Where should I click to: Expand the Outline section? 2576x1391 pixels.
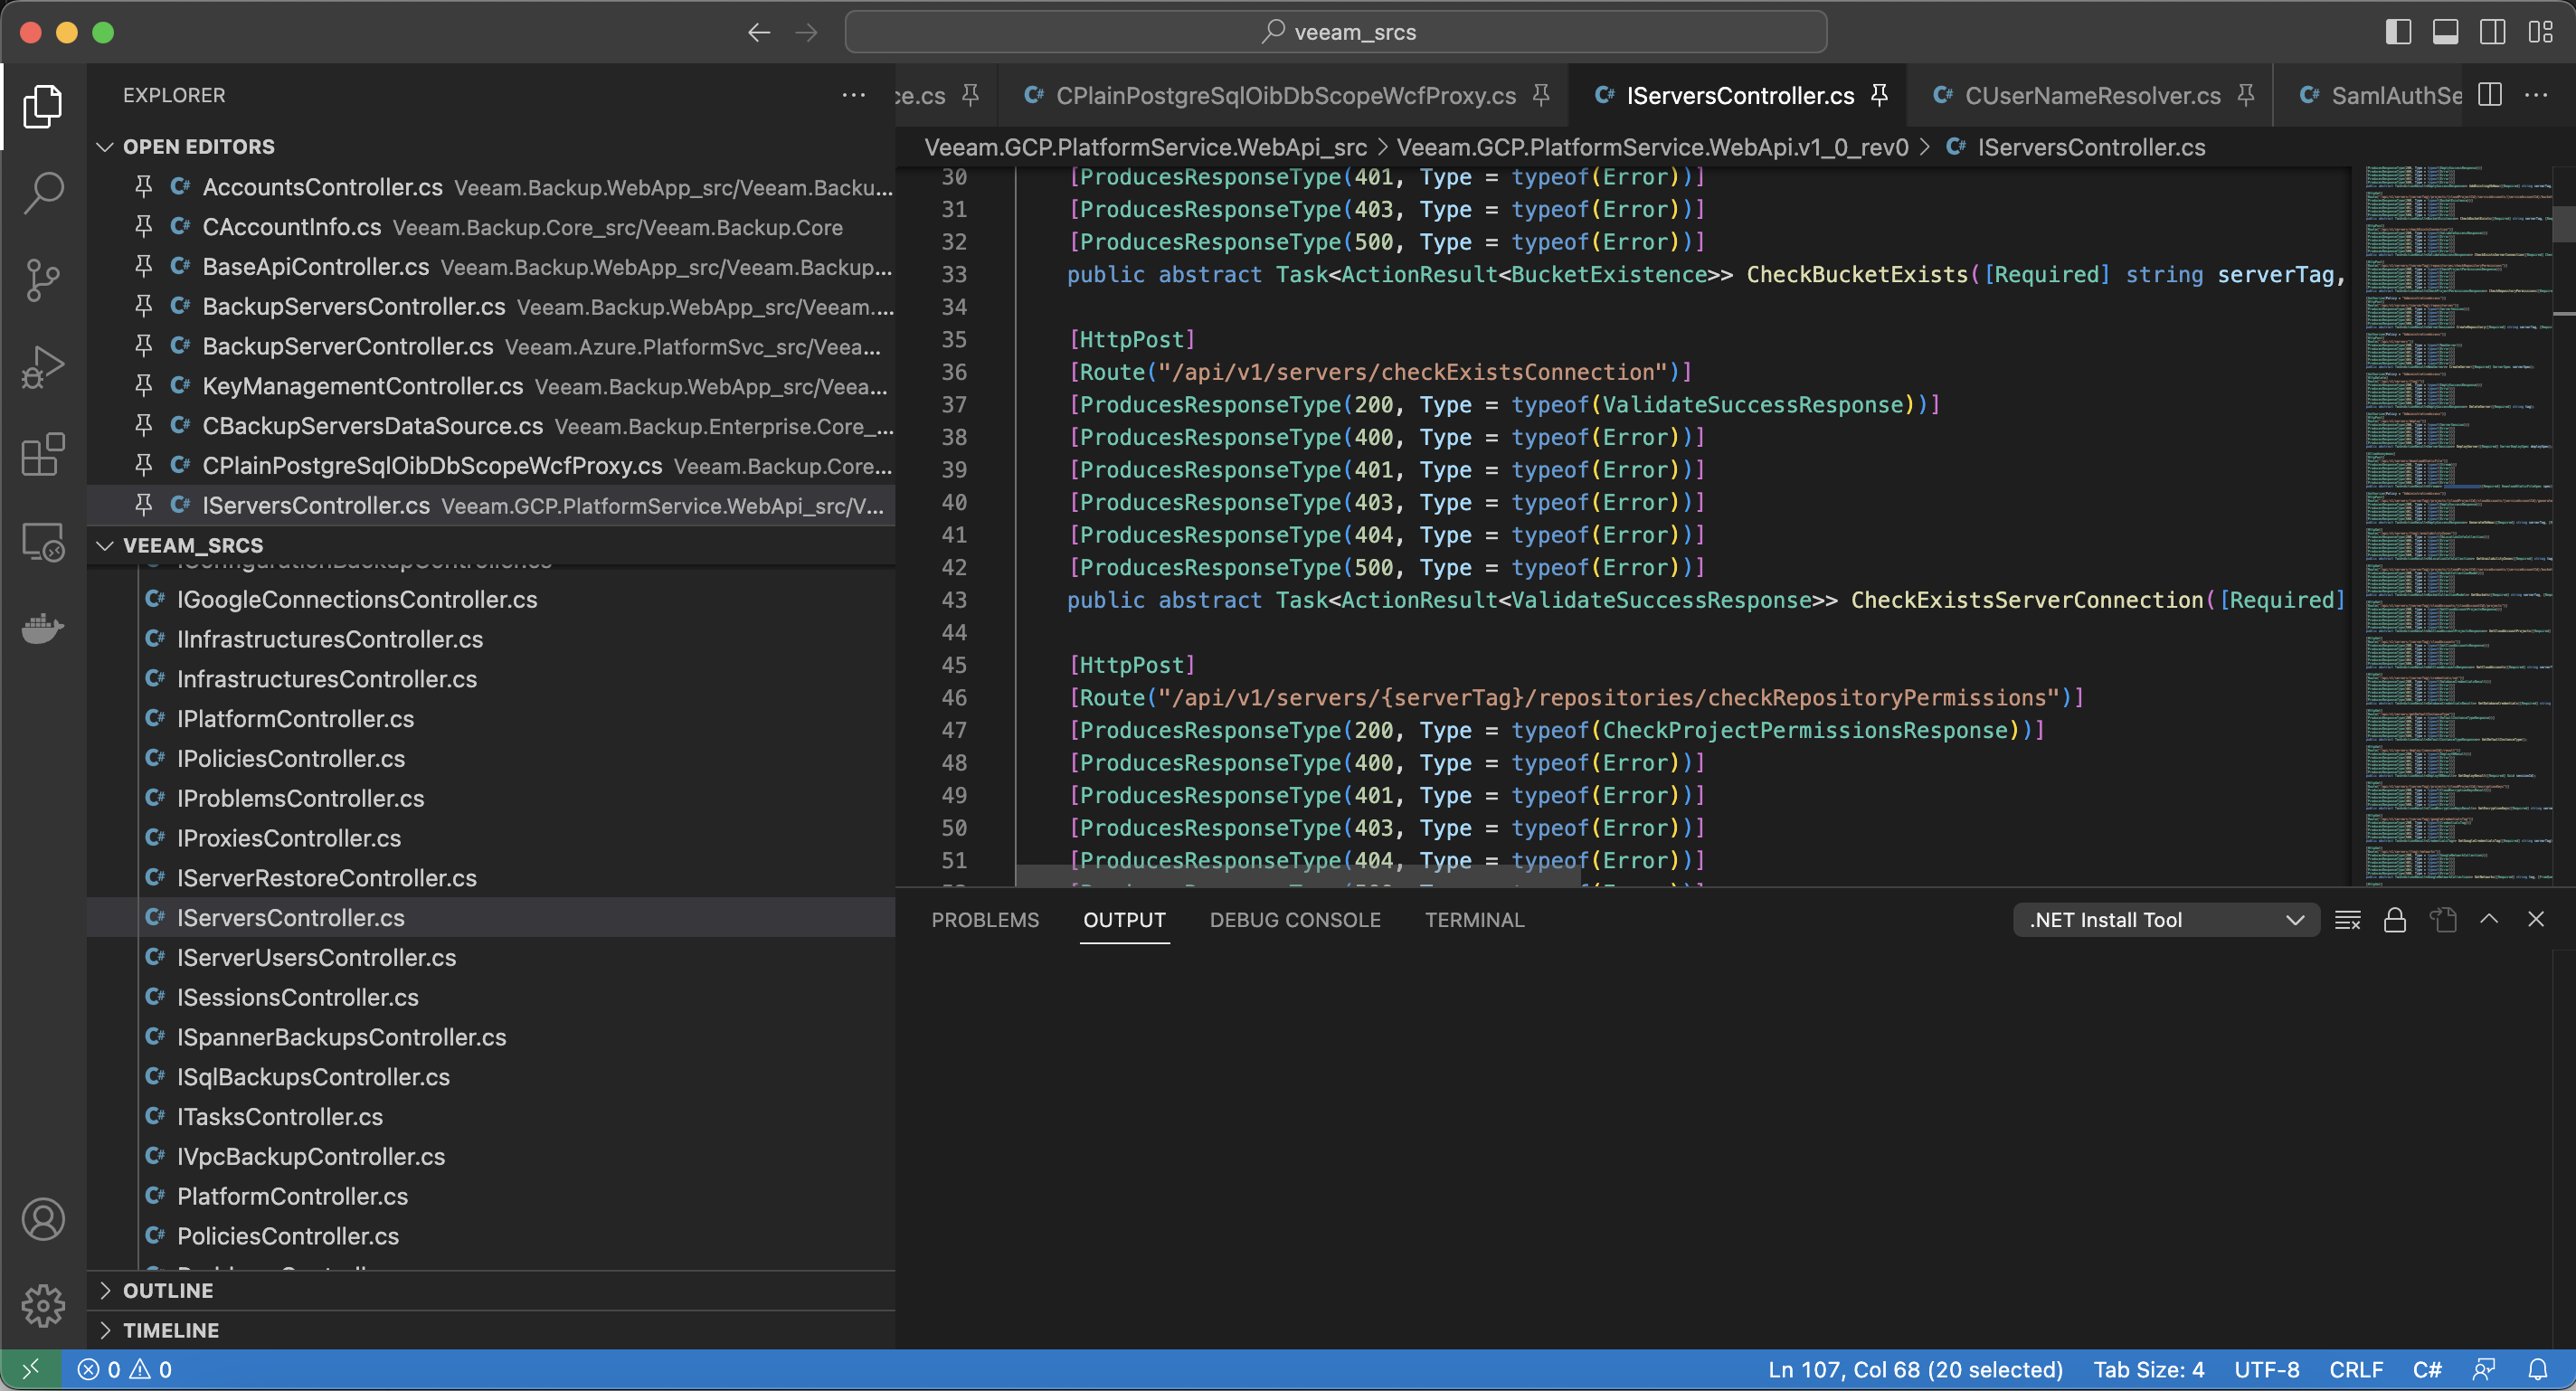tap(491, 1290)
